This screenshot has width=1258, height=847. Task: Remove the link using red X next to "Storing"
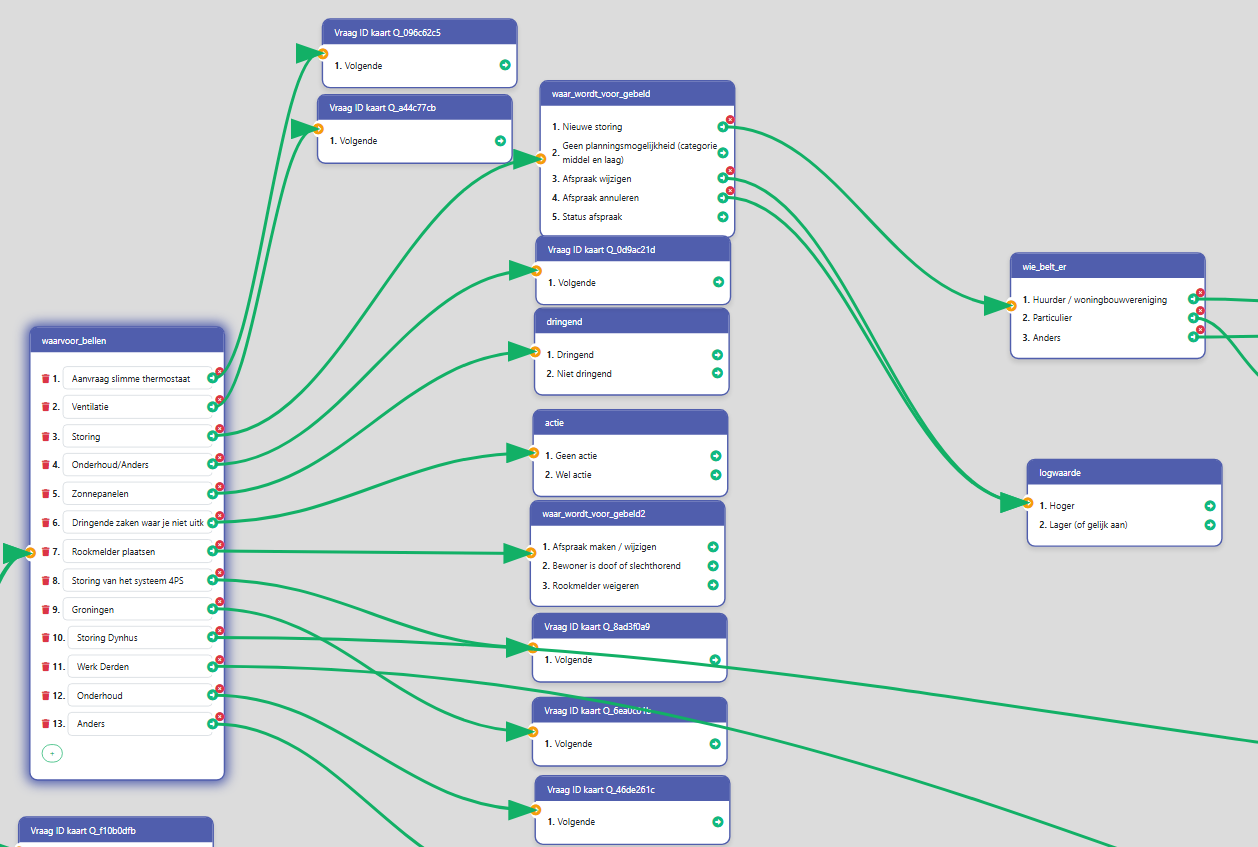[220, 428]
